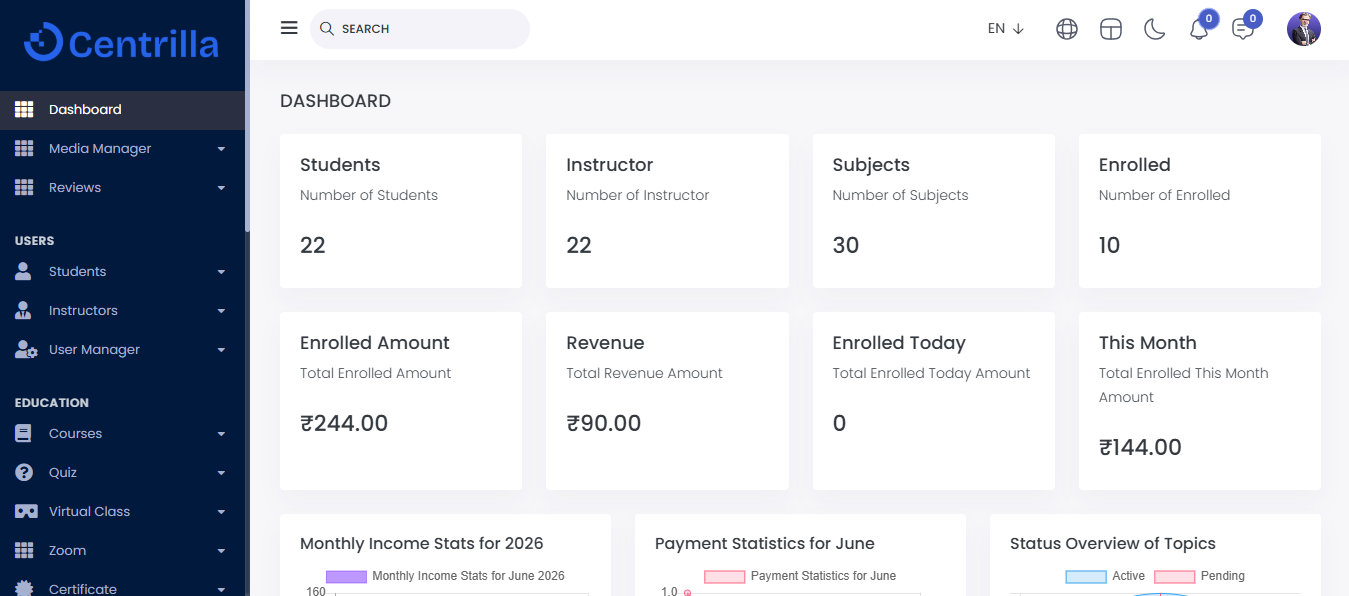Image resolution: width=1349 pixels, height=596 pixels.
Task: Open the Instructors menu item
Action: tap(122, 311)
